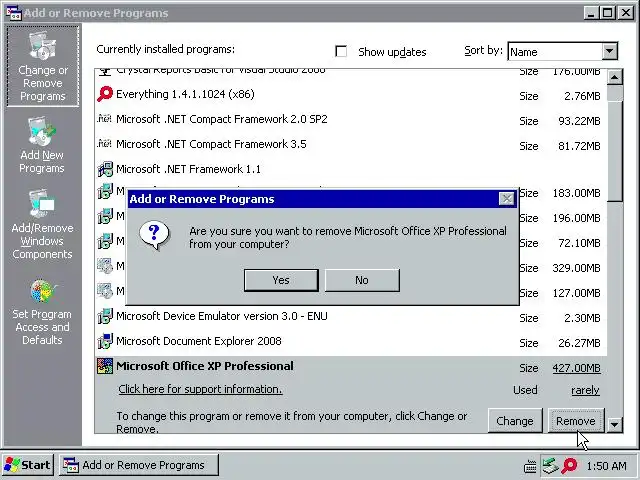The height and width of the screenshot is (480, 640).
Task: Click the safely remove hardware tray icon
Action: pyautogui.click(x=550, y=465)
